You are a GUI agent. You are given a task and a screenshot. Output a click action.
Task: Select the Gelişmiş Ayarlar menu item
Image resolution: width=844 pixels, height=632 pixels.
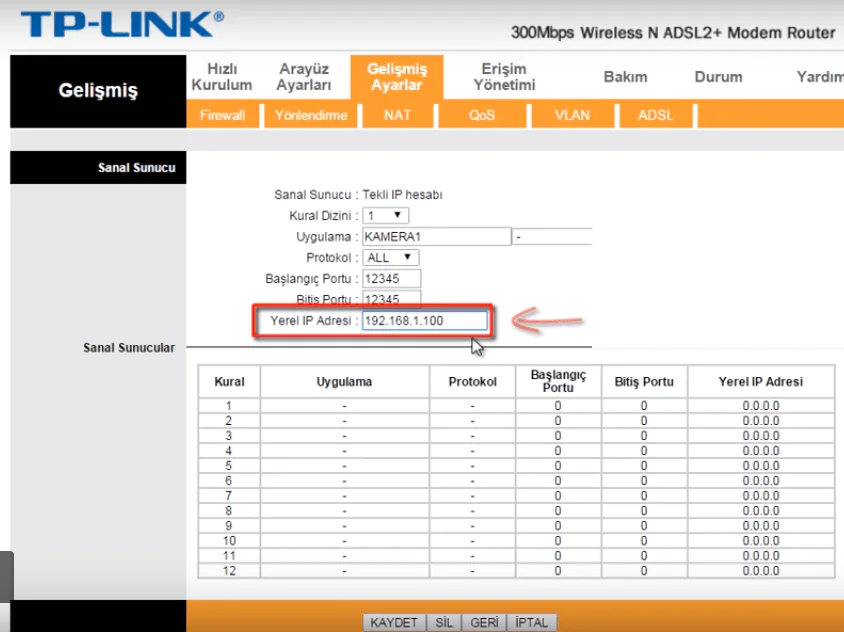396,77
